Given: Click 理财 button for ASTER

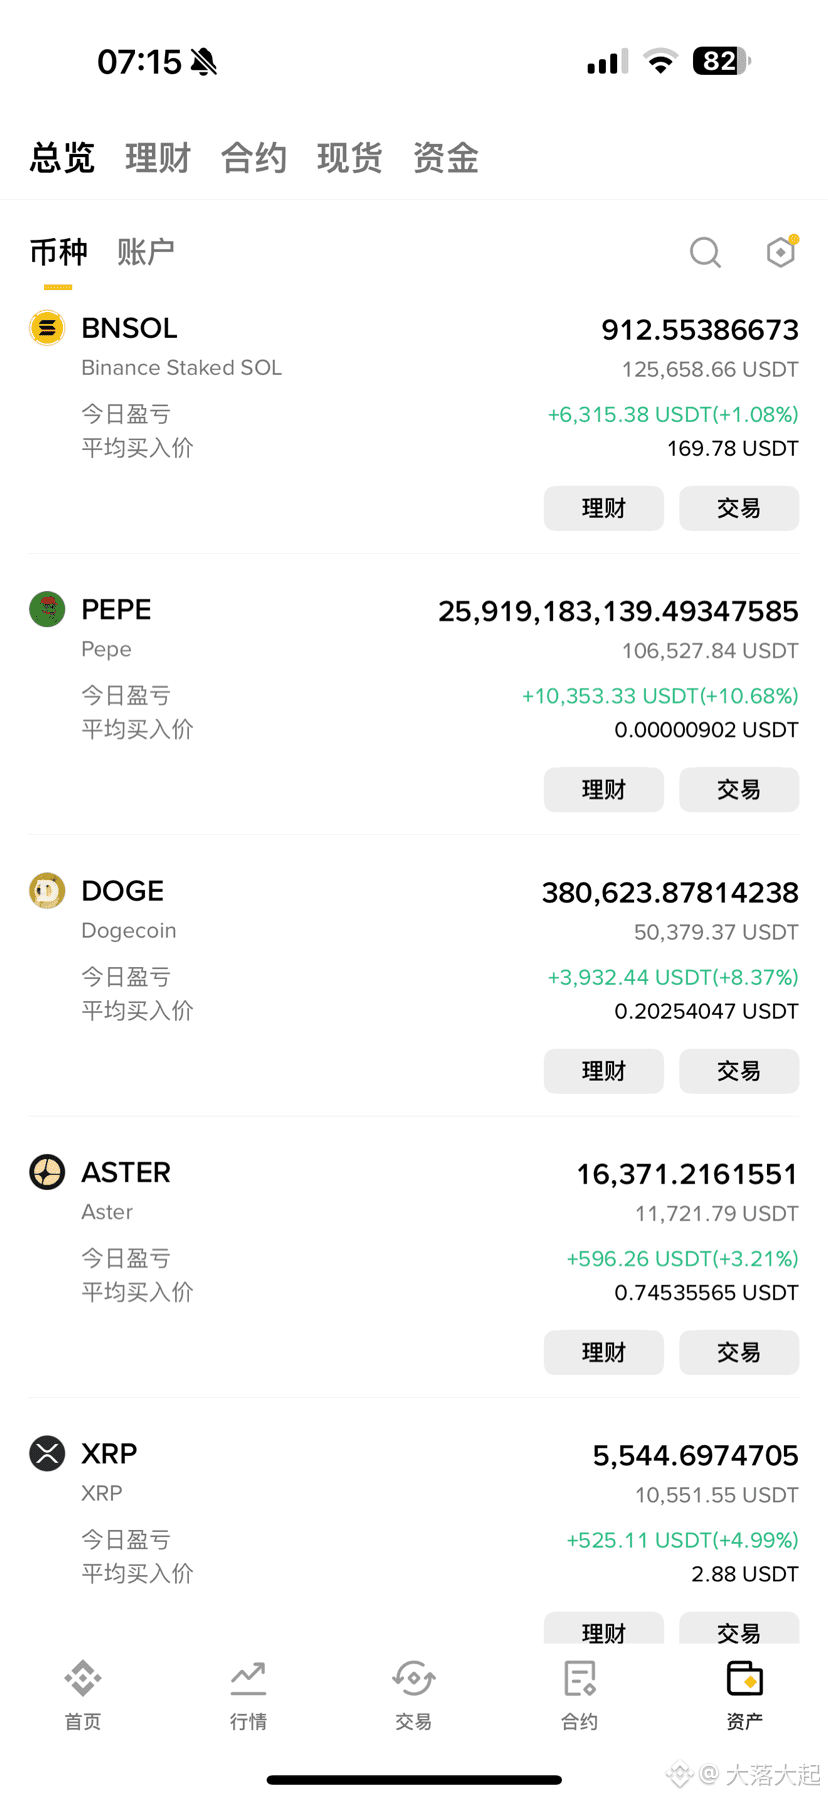Looking at the screenshot, I should point(604,1352).
